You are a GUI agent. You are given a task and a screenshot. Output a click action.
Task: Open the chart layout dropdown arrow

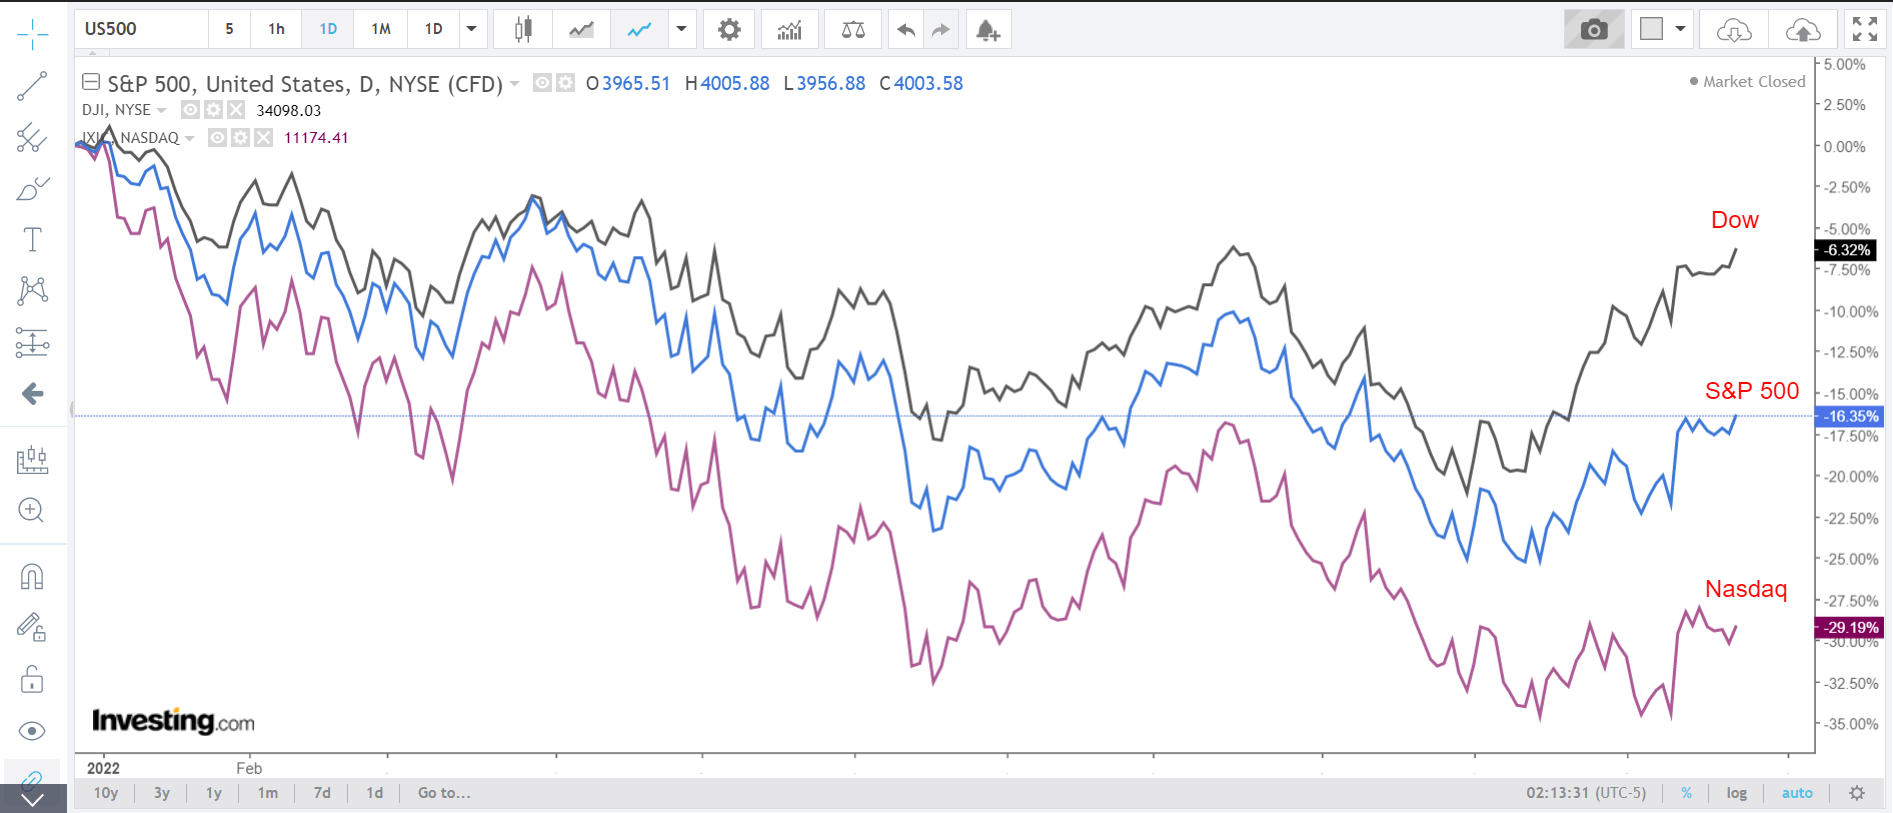point(1681,29)
